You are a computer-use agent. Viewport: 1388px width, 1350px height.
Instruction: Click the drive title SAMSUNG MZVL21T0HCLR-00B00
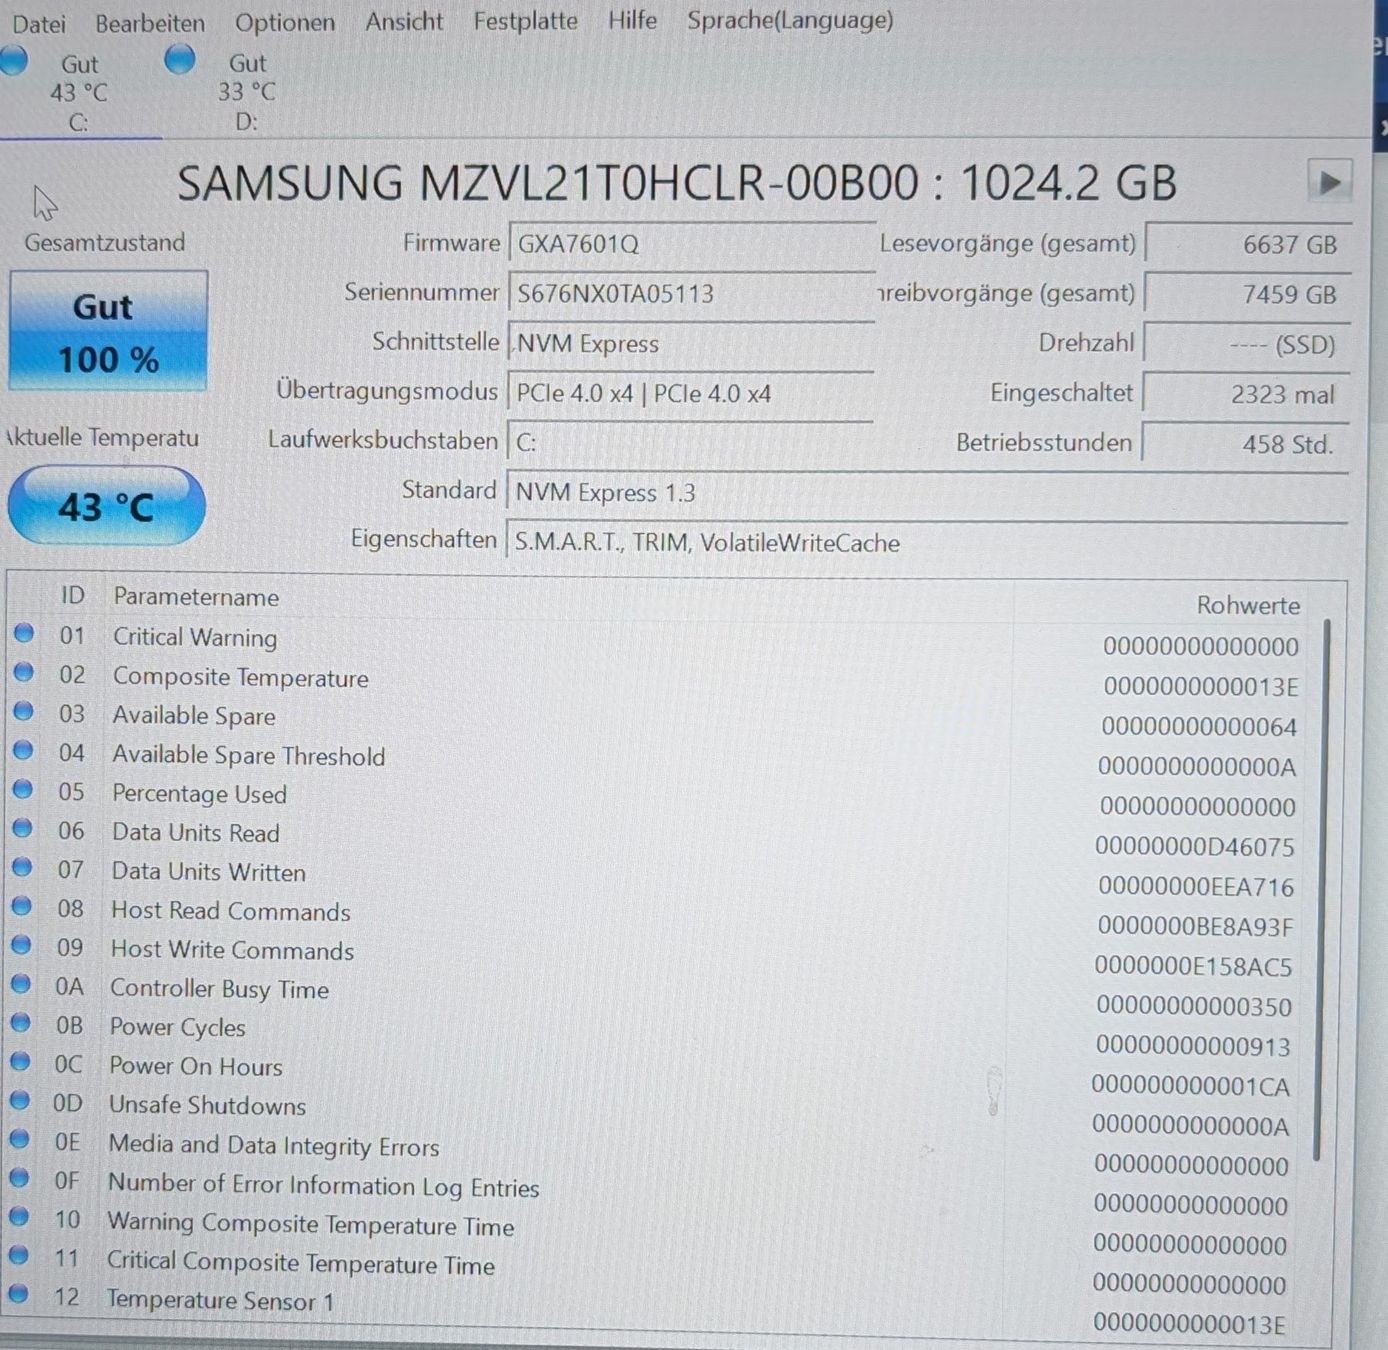[x=548, y=183]
